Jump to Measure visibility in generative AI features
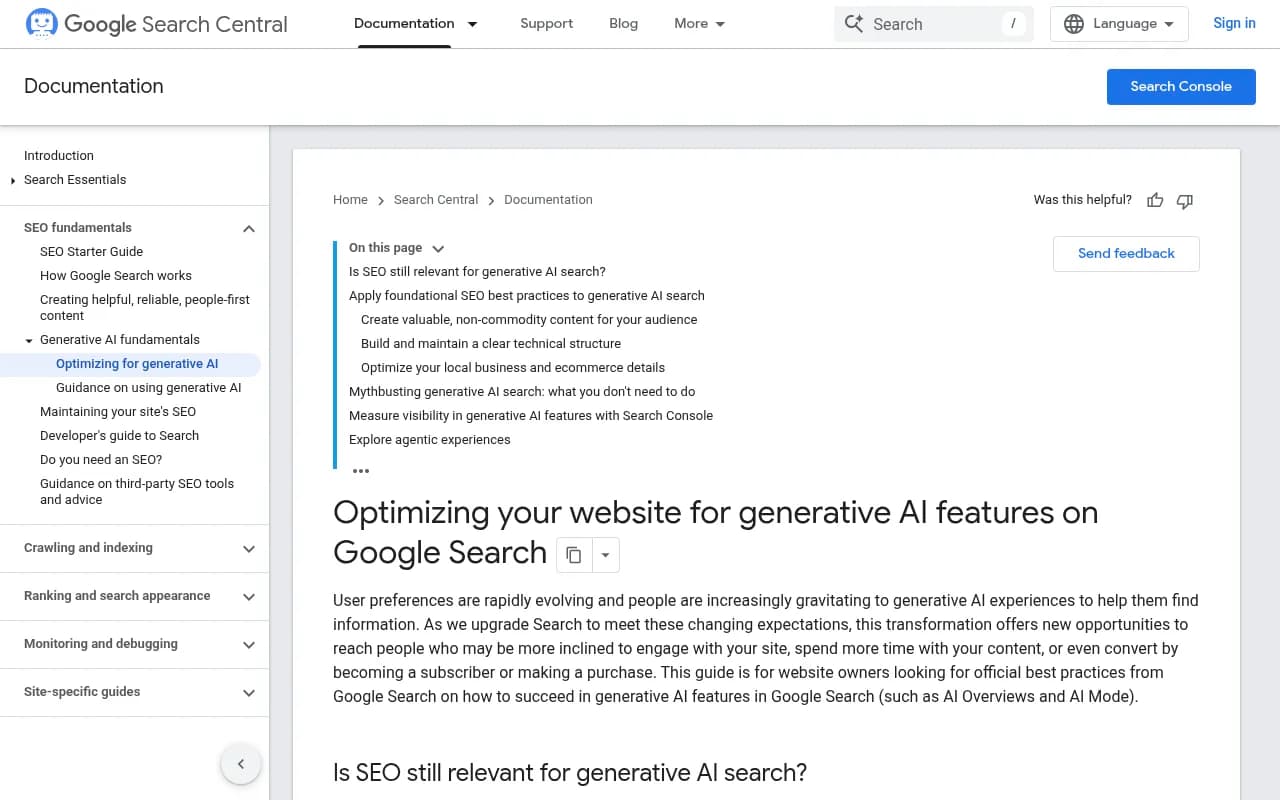This screenshot has height=800, width=1280. (x=531, y=416)
